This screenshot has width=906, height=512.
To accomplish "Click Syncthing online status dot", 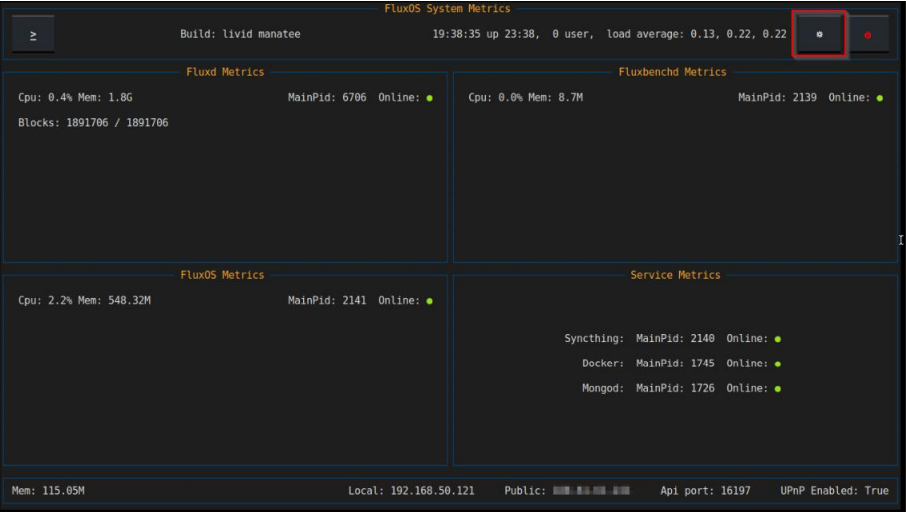I will (777, 339).
